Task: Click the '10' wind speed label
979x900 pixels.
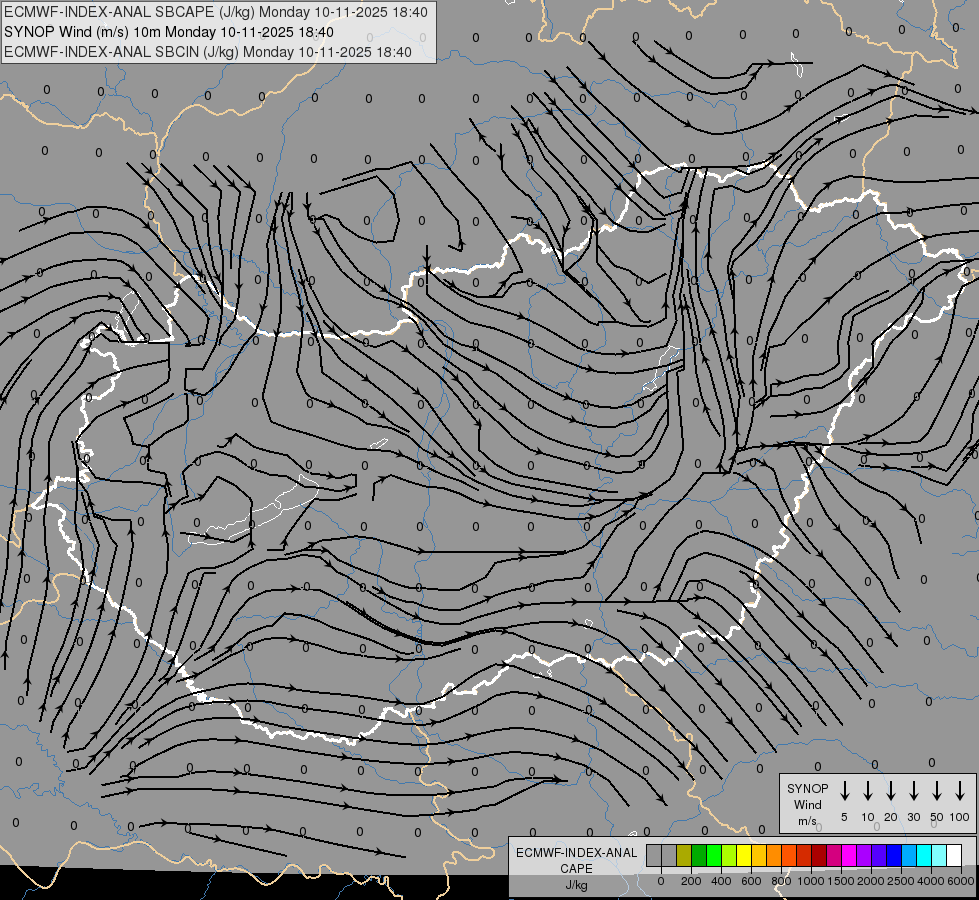Action: tap(868, 817)
